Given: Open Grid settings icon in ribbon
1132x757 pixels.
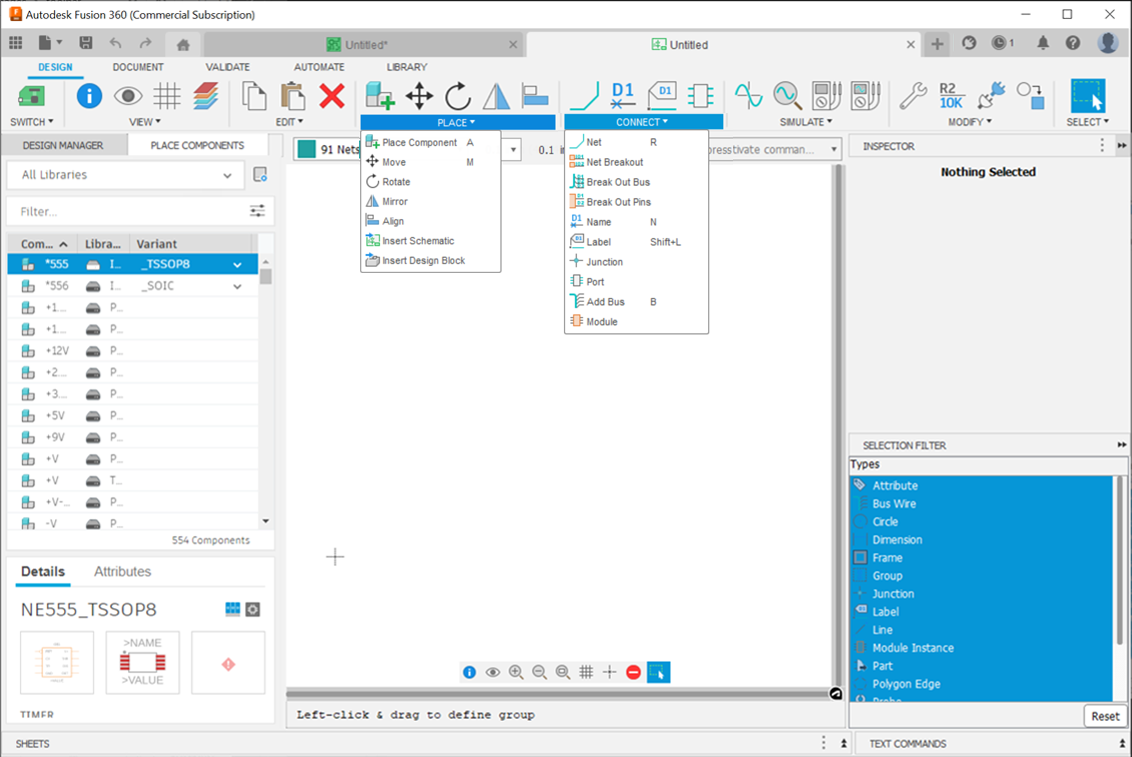Looking at the screenshot, I should coord(167,96).
